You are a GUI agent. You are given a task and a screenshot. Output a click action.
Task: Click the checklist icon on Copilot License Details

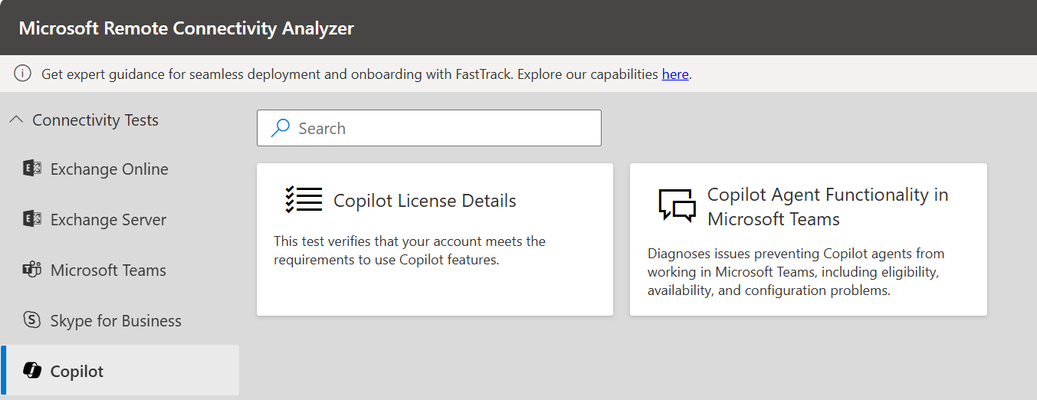304,199
